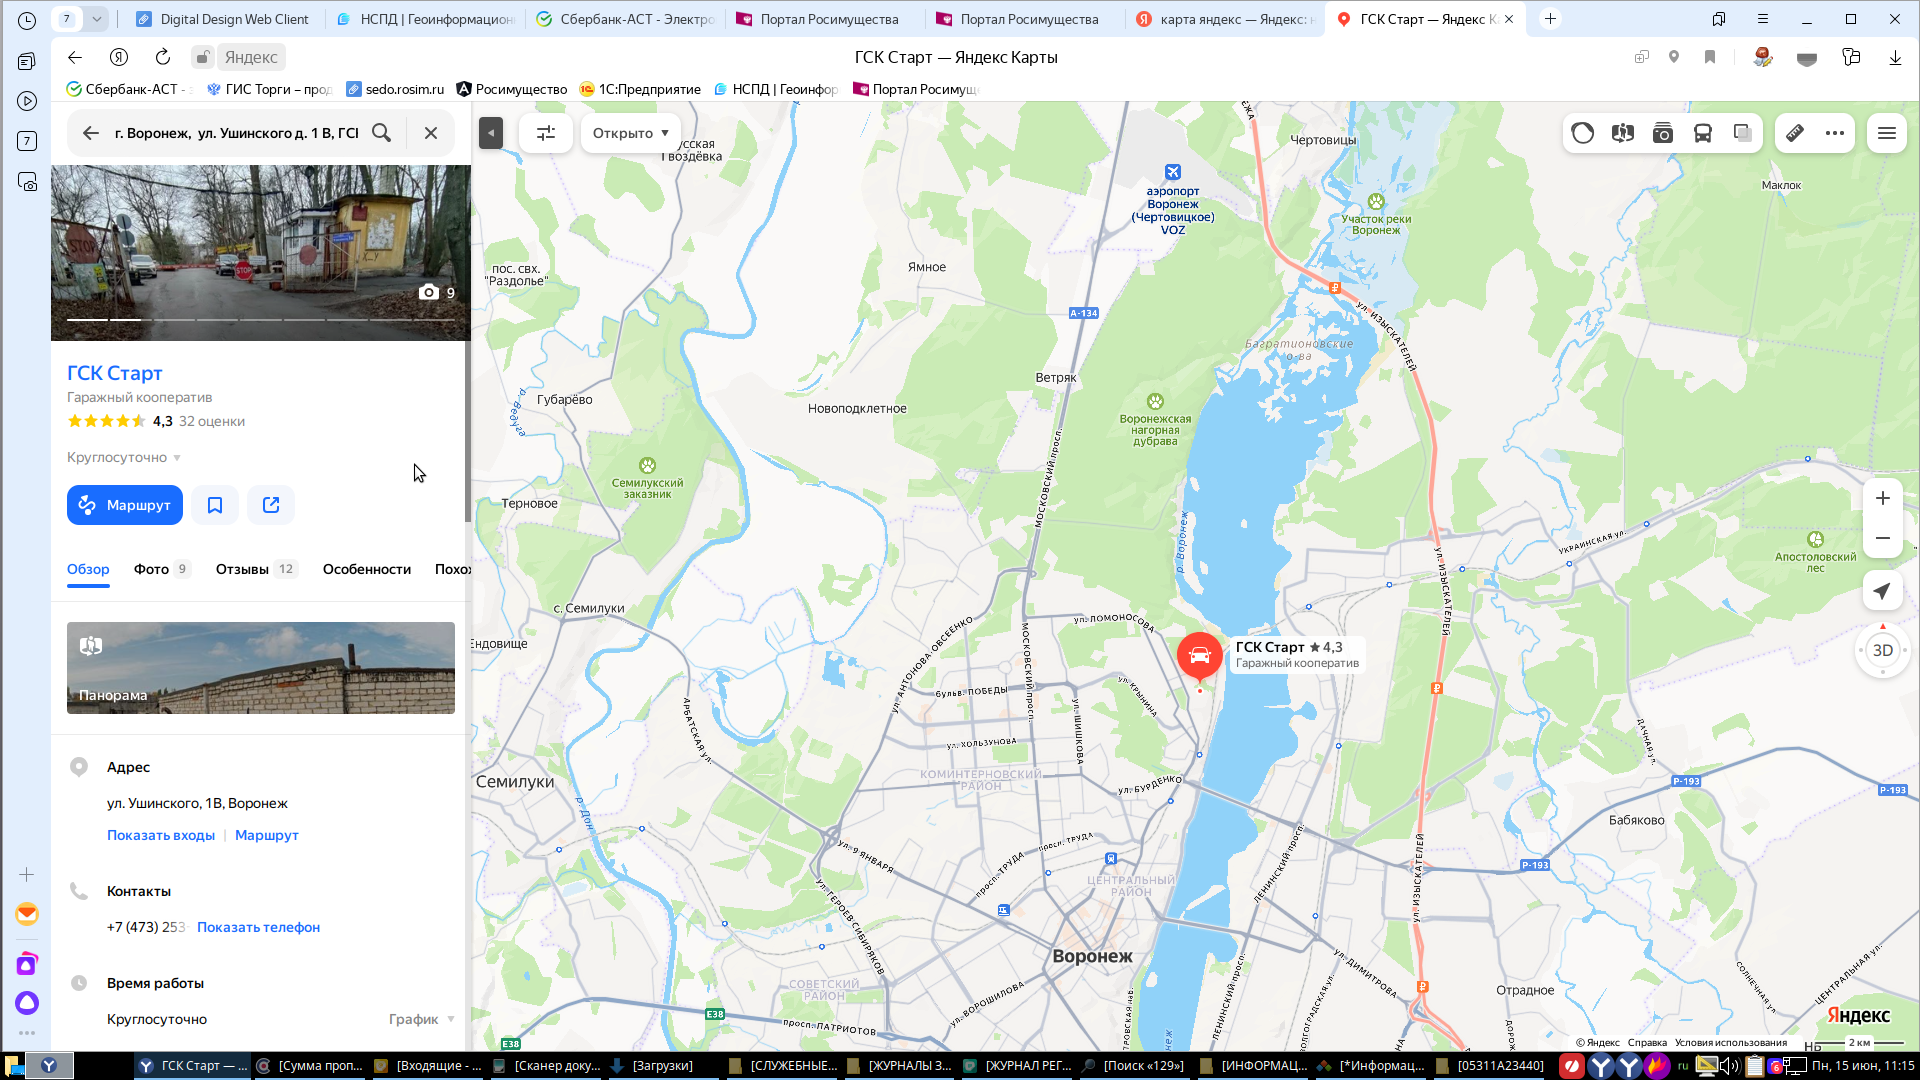Image resolution: width=1920 pixels, height=1080 pixels.
Task: Select the ruler distance measuring tool
Action: (x=1795, y=133)
